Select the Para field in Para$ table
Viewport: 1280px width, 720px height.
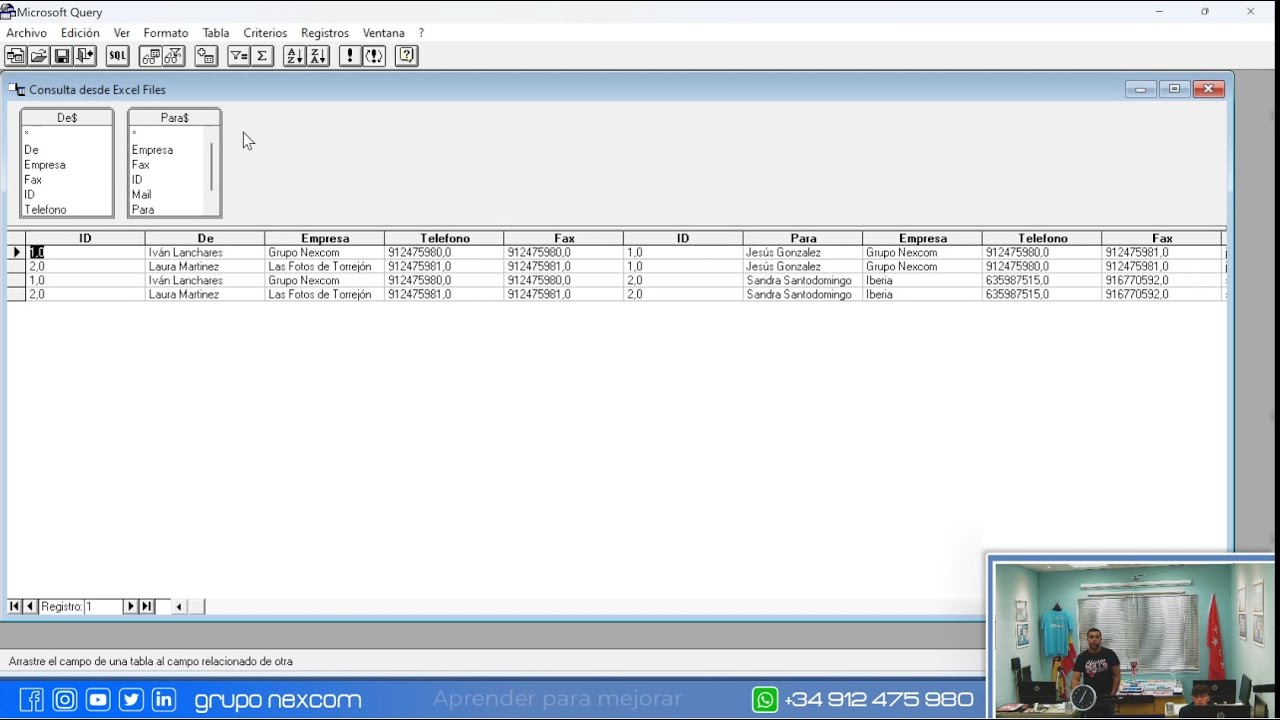(143, 210)
